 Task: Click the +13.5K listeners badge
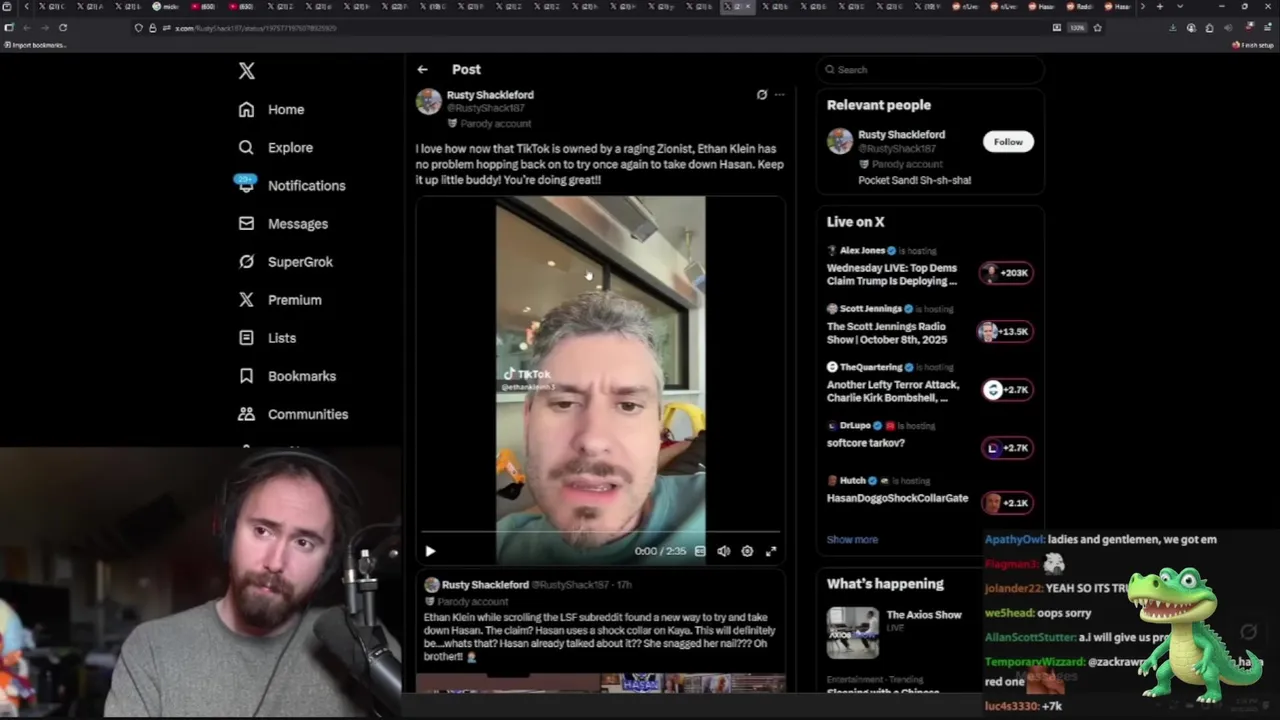pos(1006,332)
